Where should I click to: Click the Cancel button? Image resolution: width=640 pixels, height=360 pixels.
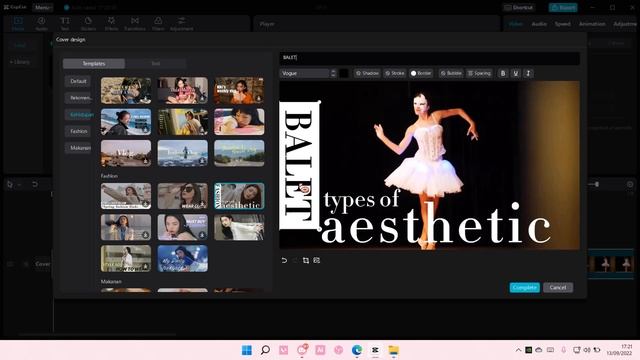(558, 287)
